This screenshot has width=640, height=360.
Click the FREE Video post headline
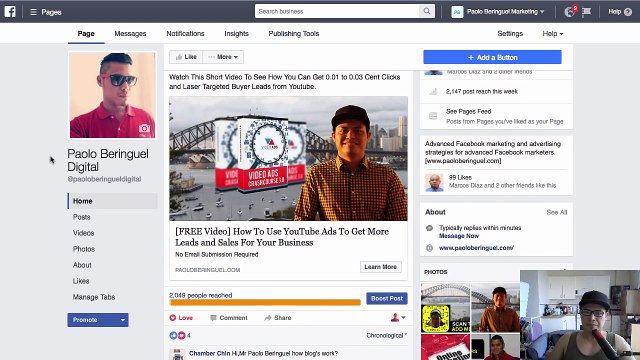point(282,237)
